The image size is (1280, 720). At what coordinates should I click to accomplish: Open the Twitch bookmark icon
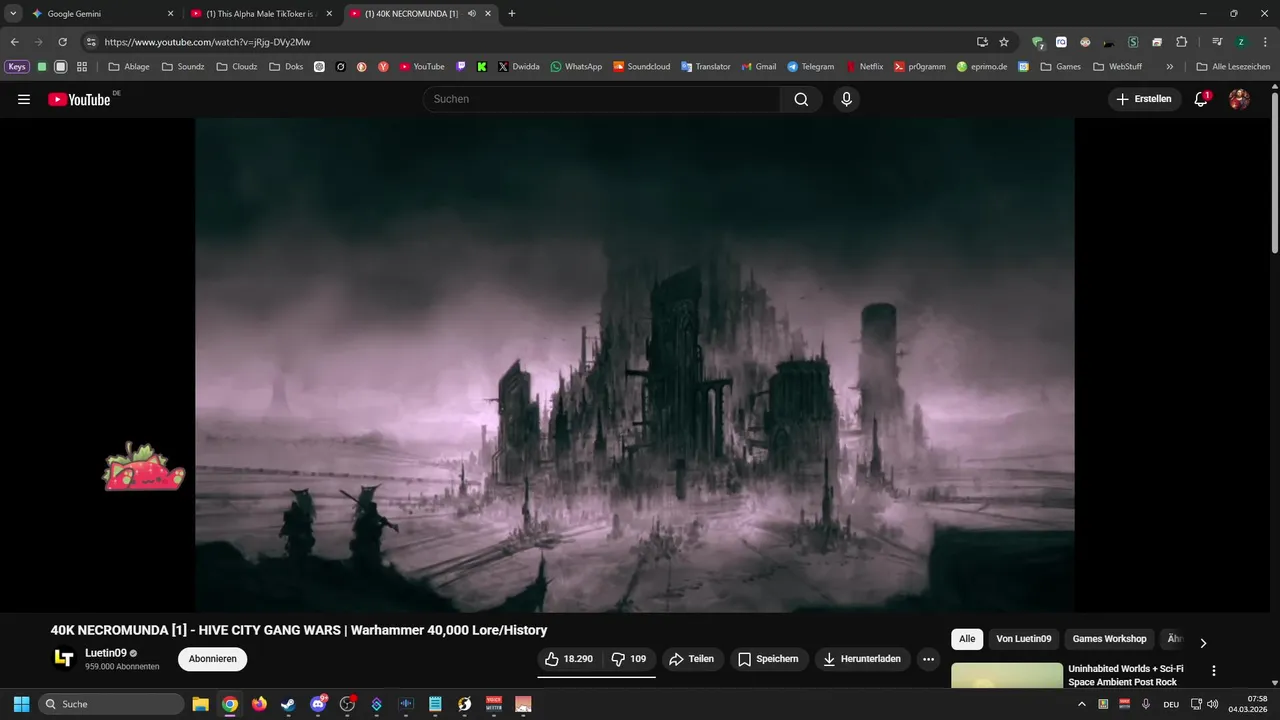point(461,67)
